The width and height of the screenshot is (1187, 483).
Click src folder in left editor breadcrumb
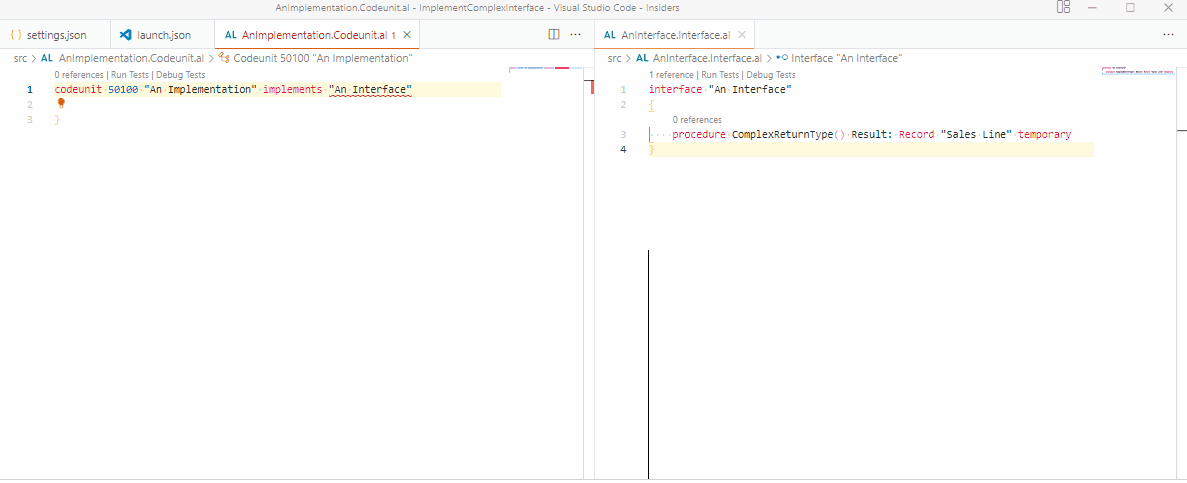tap(20, 58)
